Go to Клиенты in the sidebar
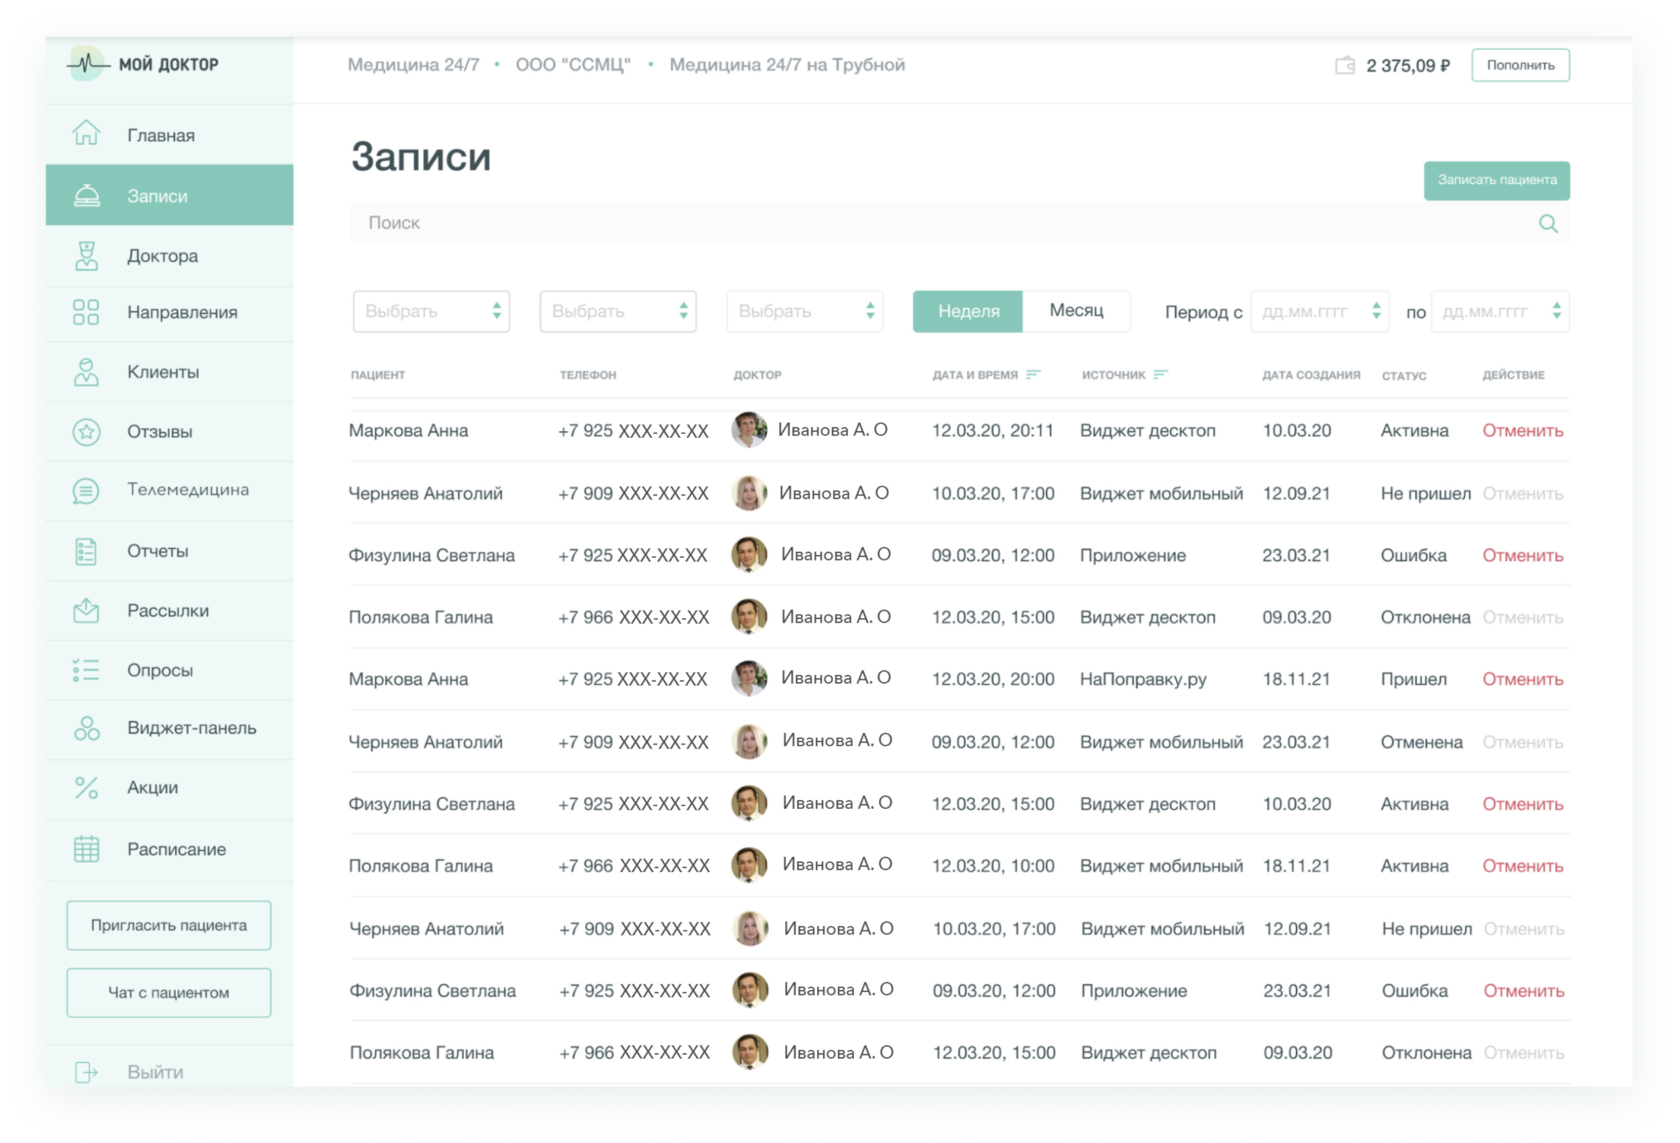Screen dimensions: 1680x1143 tap(163, 372)
